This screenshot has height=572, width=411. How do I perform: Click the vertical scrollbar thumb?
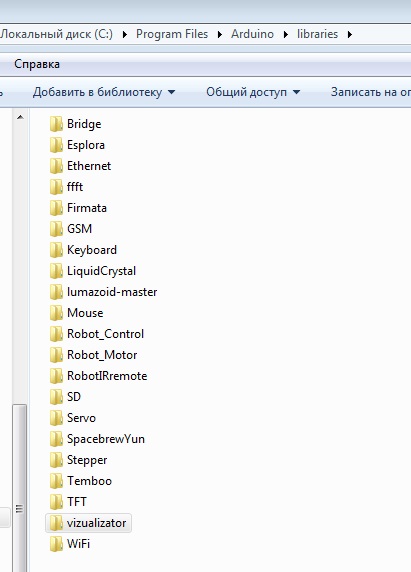[19, 488]
